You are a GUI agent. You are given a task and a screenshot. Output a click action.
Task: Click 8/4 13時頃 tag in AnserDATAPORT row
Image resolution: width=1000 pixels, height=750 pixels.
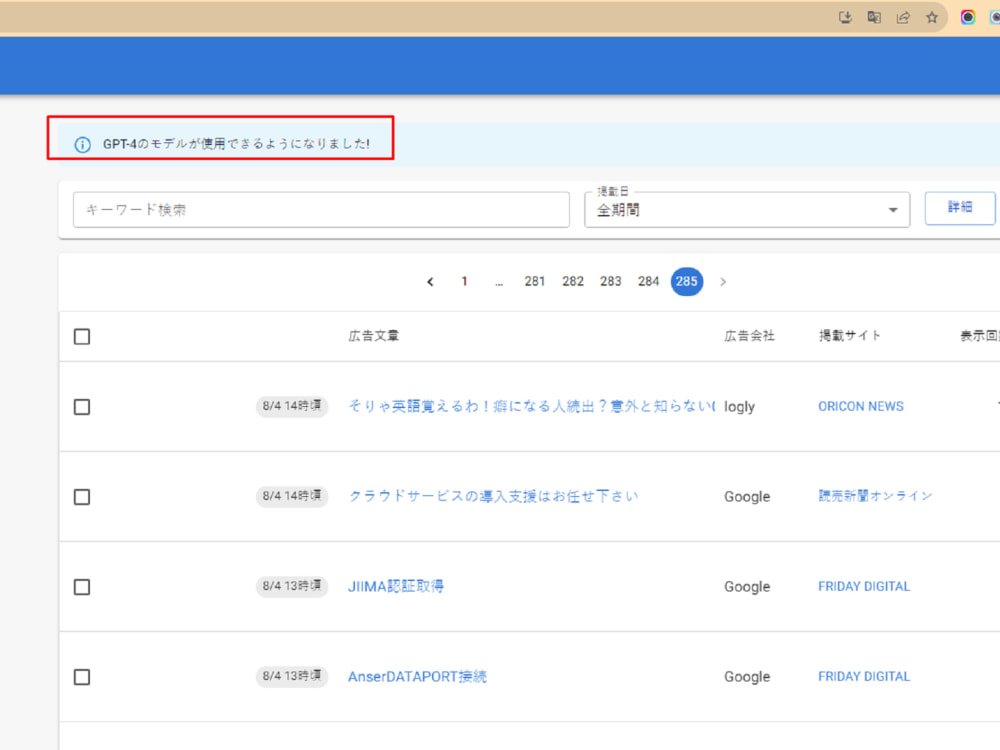(x=292, y=676)
